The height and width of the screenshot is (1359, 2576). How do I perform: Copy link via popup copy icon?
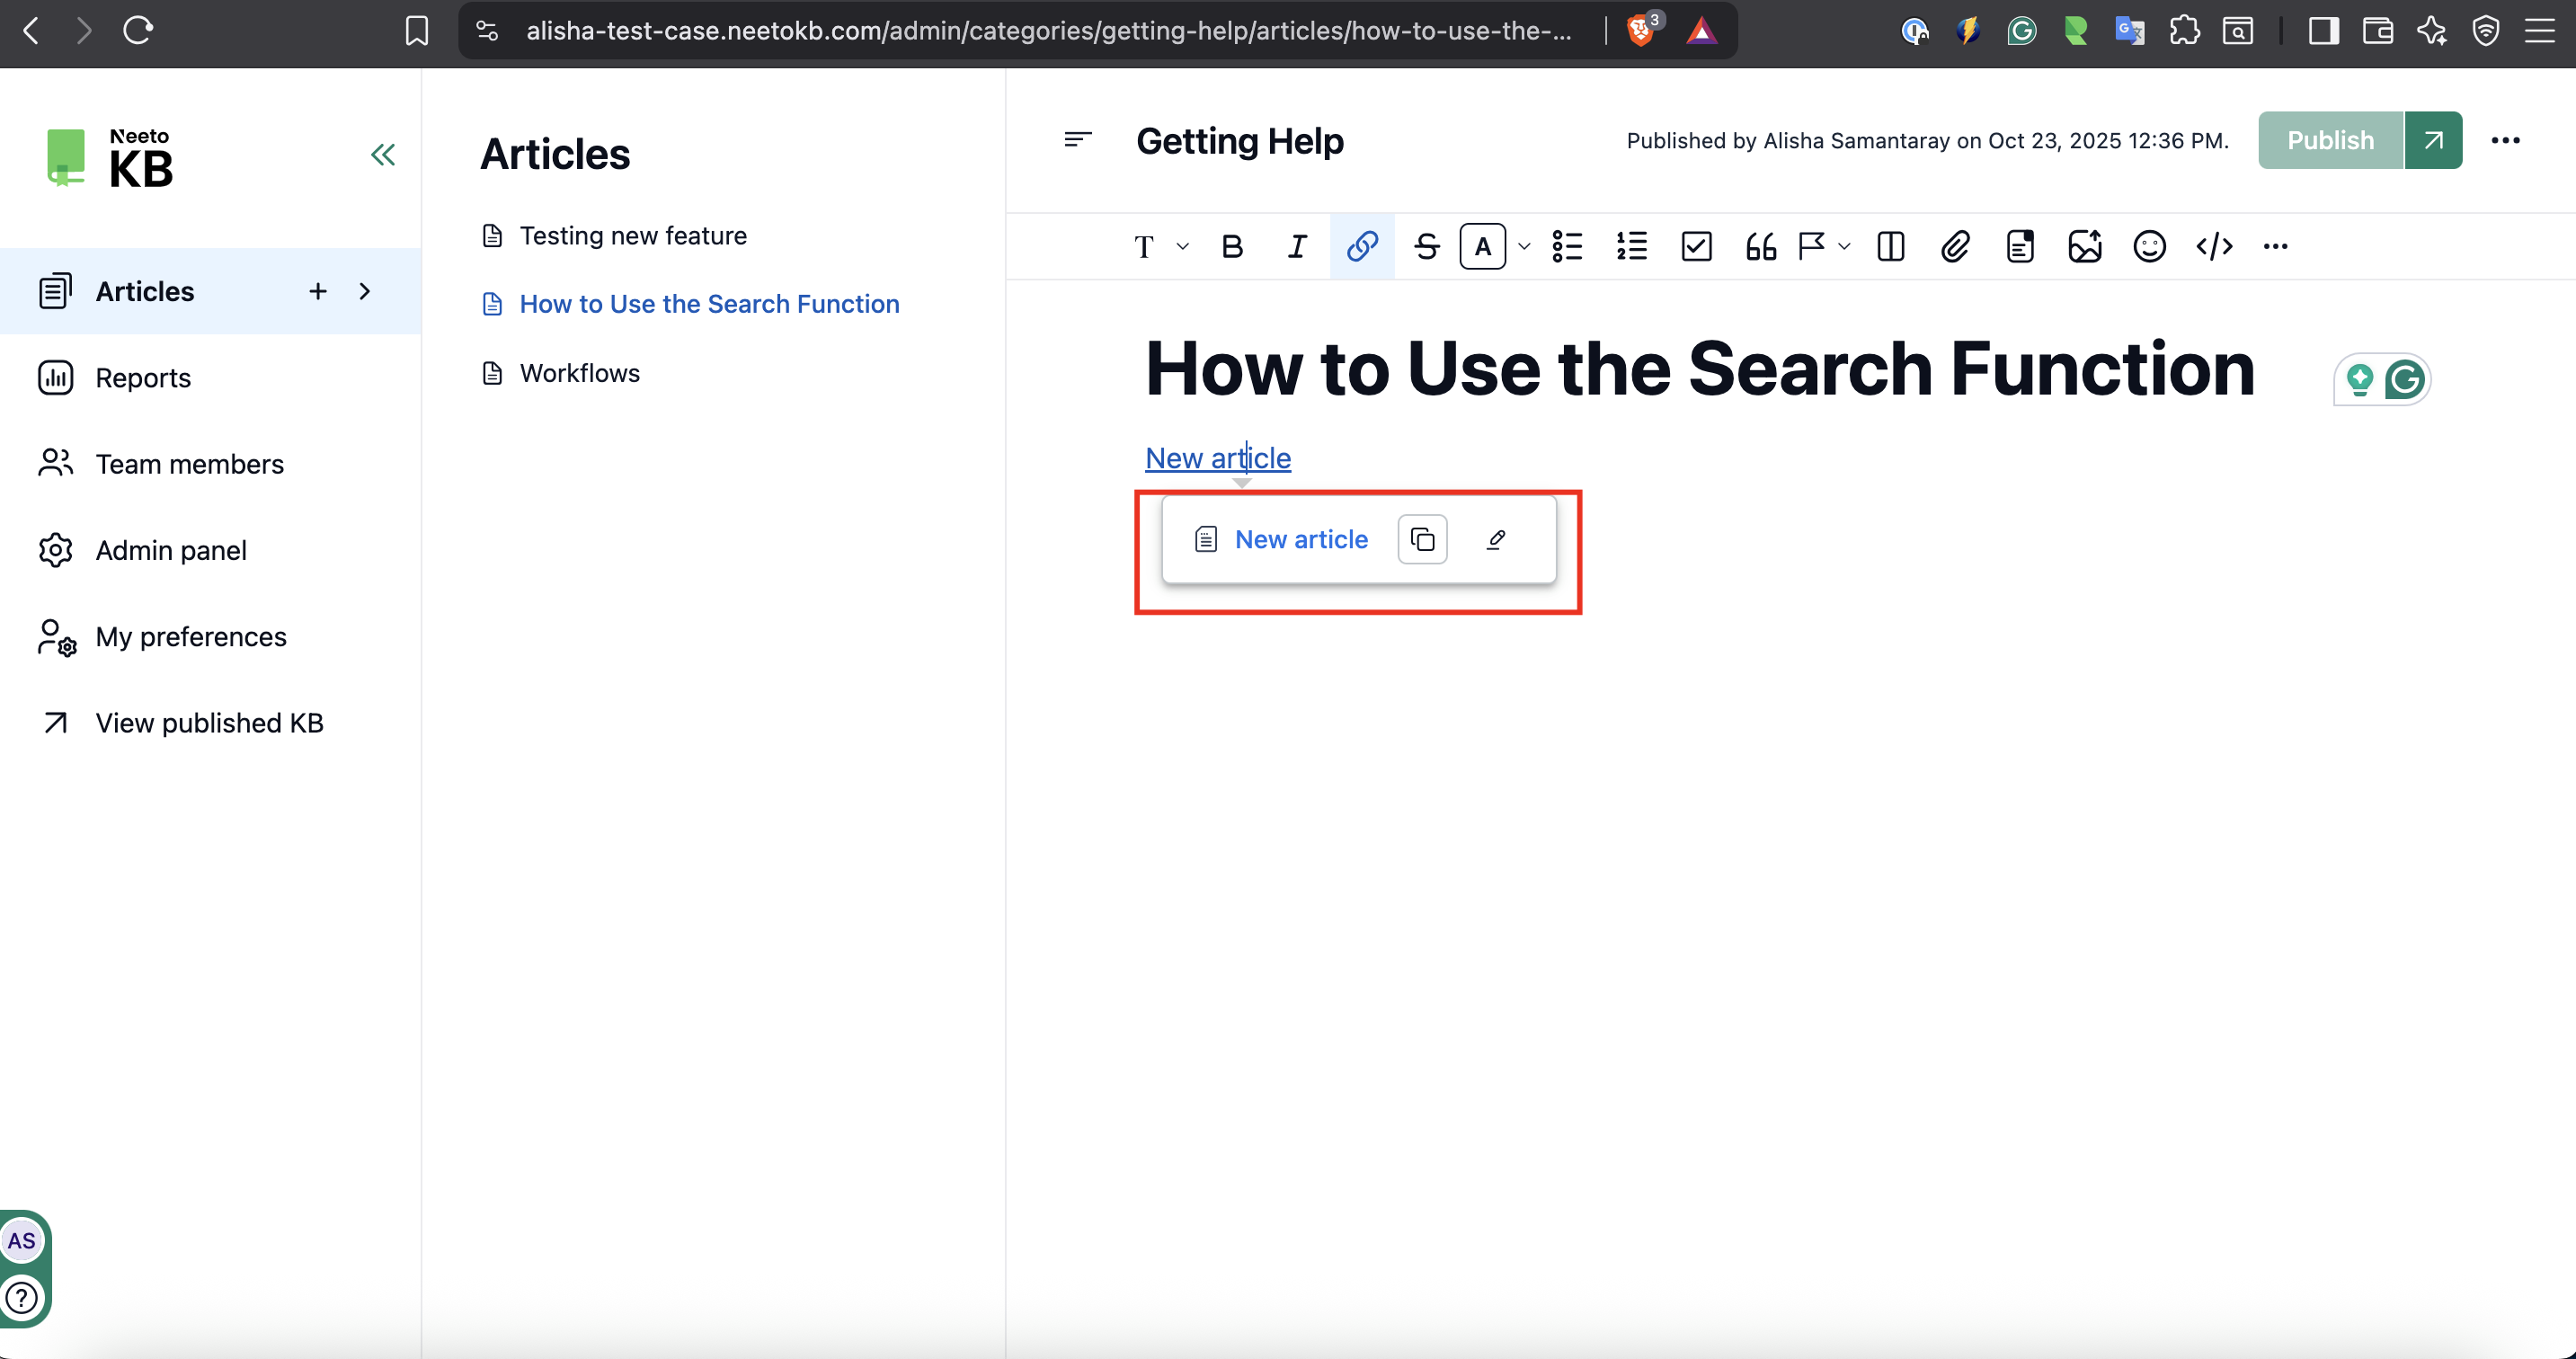click(1422, 540)
